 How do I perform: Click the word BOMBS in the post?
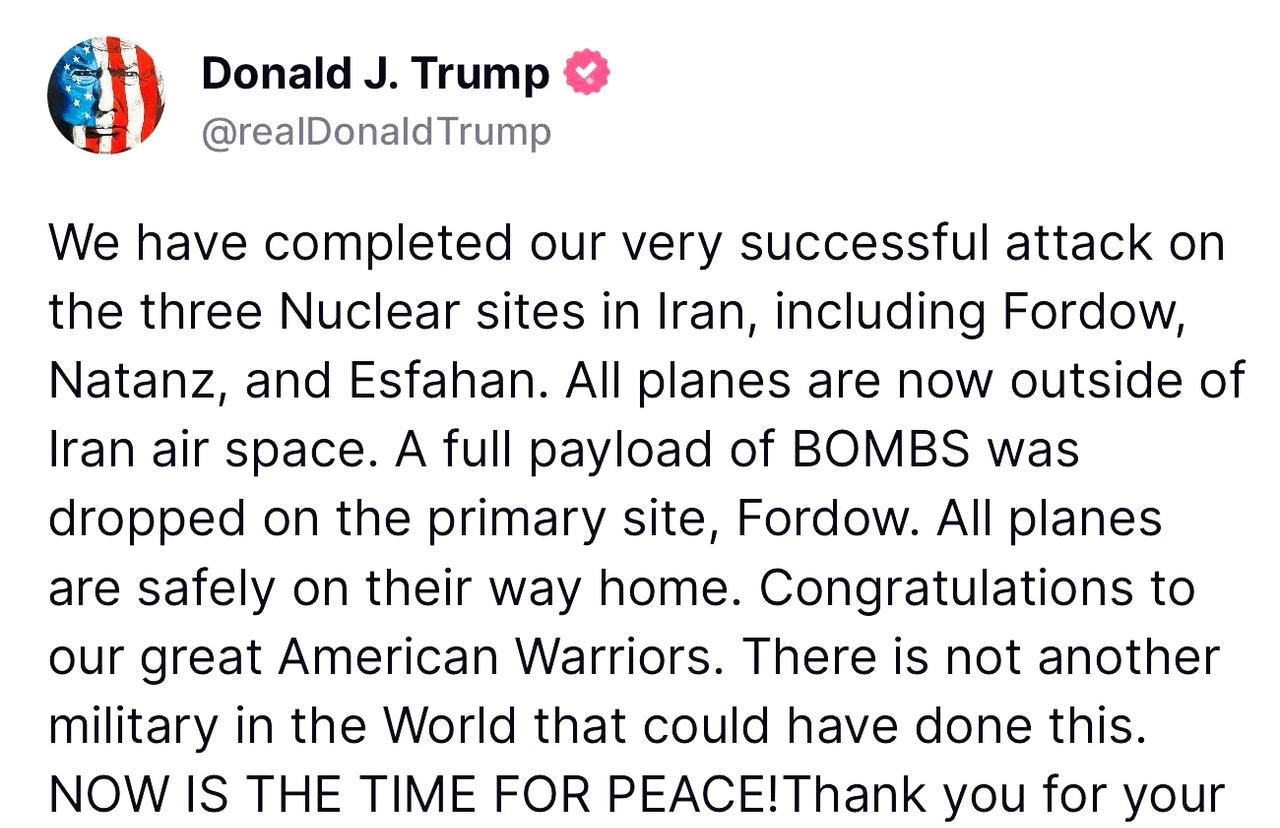point(881,451)
